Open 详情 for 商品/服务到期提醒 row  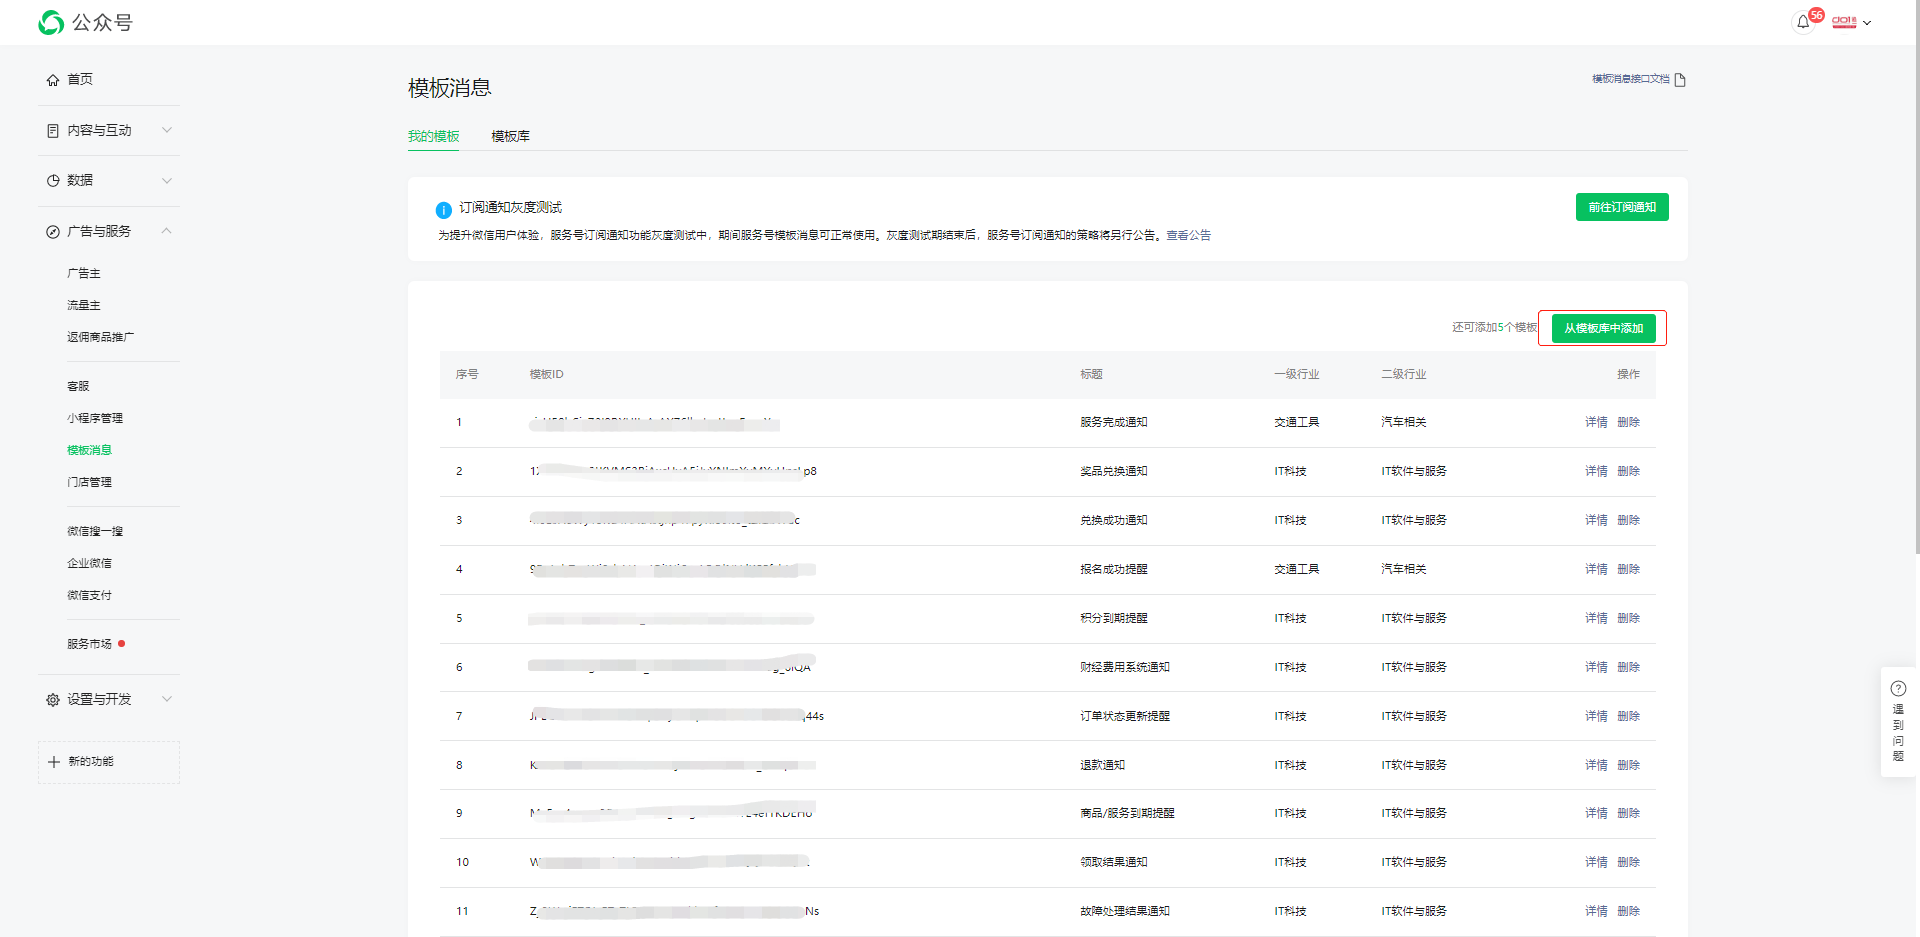1596,813
